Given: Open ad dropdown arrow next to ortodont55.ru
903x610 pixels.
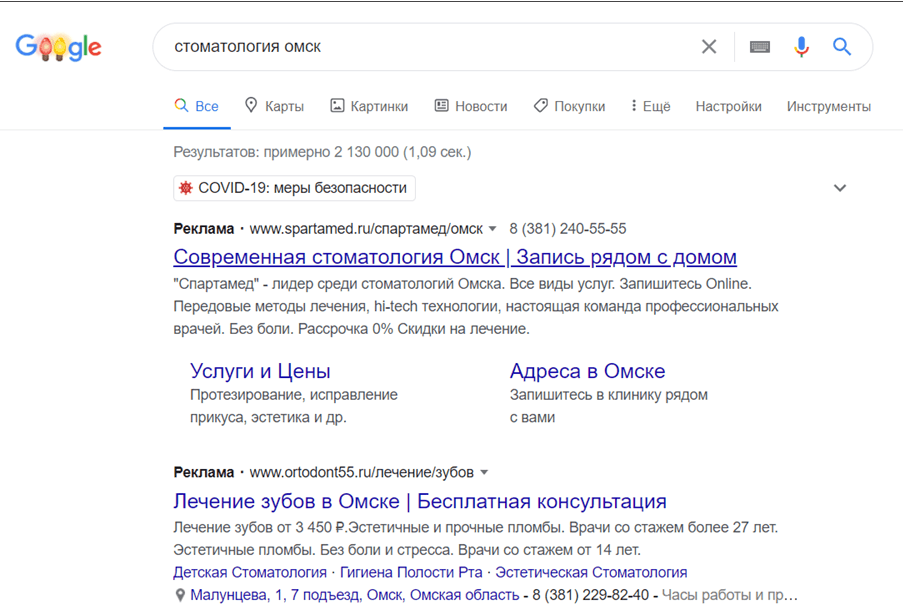Looking at the screenshot, I should click(x=484, y=473).
